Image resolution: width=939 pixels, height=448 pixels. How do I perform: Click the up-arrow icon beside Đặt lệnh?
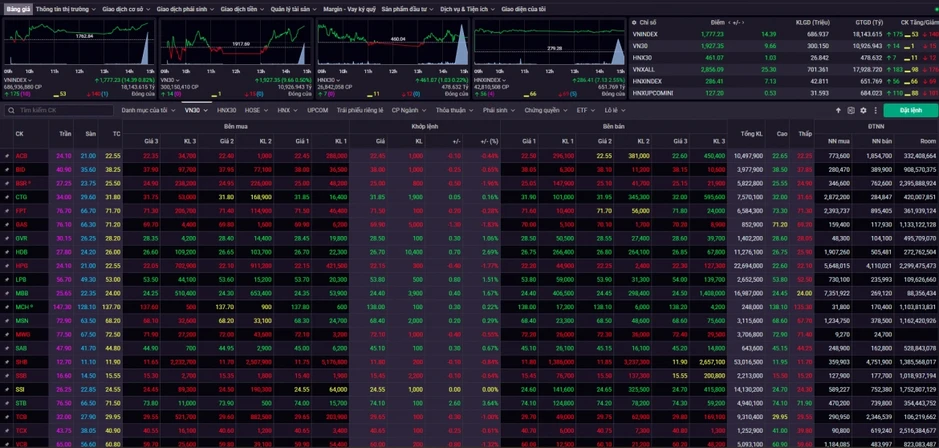click(838, 111)
